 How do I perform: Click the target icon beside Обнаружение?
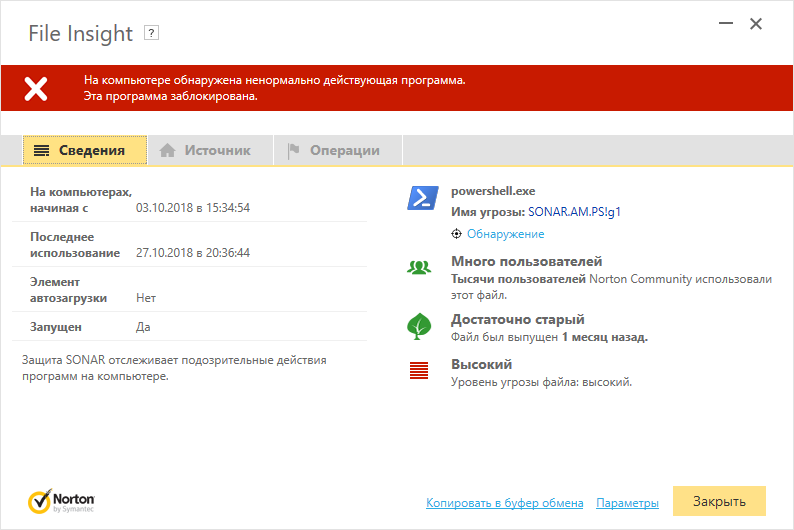tap(456, 234)
